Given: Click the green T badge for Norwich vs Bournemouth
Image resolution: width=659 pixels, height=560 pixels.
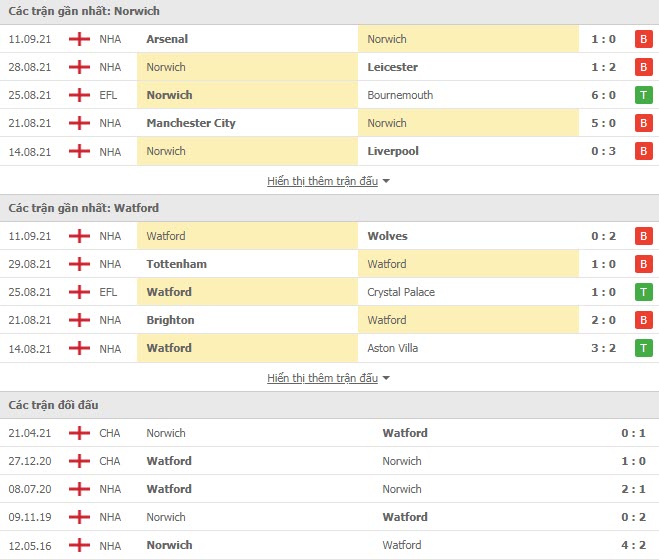Looking at the screenshot, I should [x=643, y=95].
